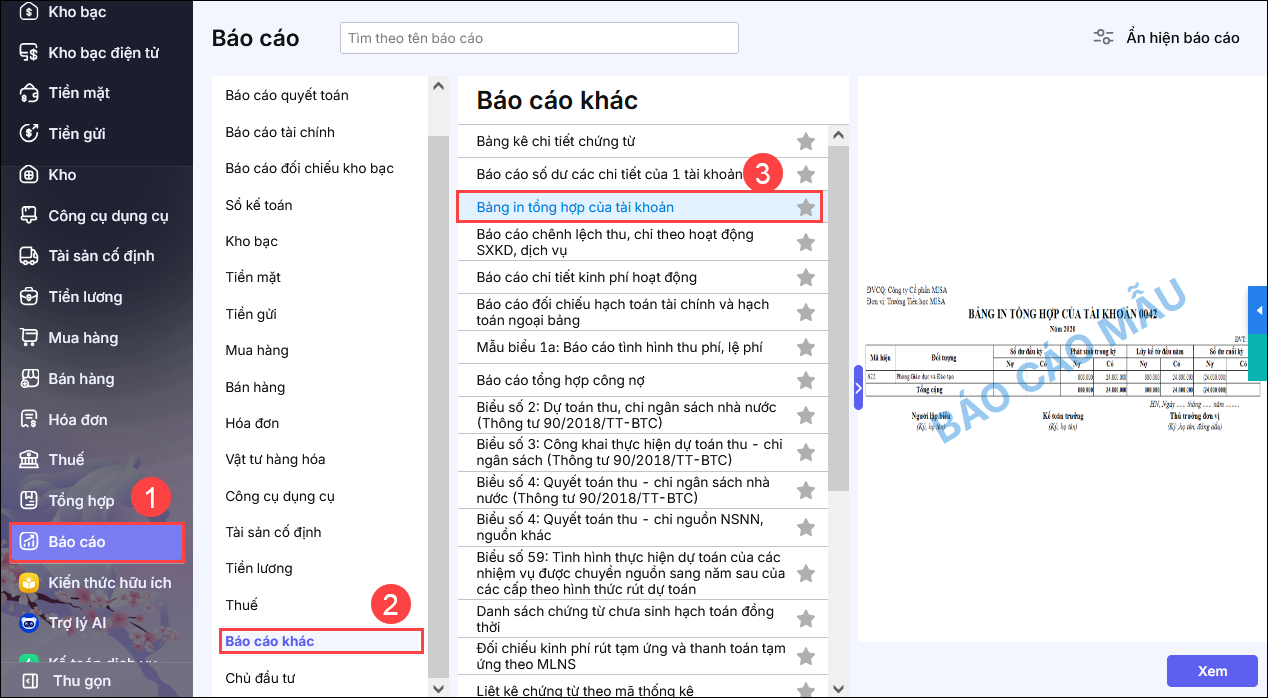Star Mẫu biểu 1a report
The height and width of the screenshot is (698, 1268).
(806, 347)
